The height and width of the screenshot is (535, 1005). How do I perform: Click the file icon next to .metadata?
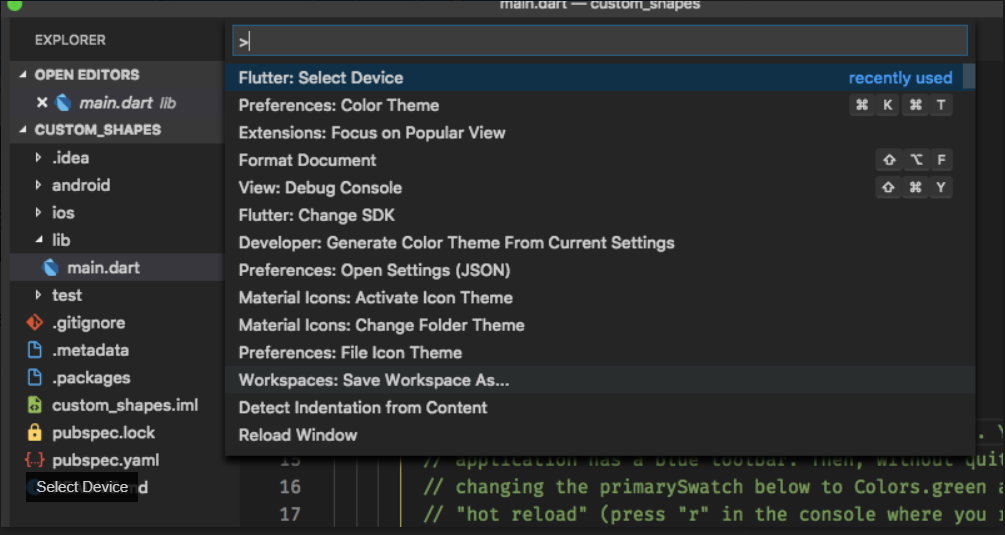coord(35,350)
